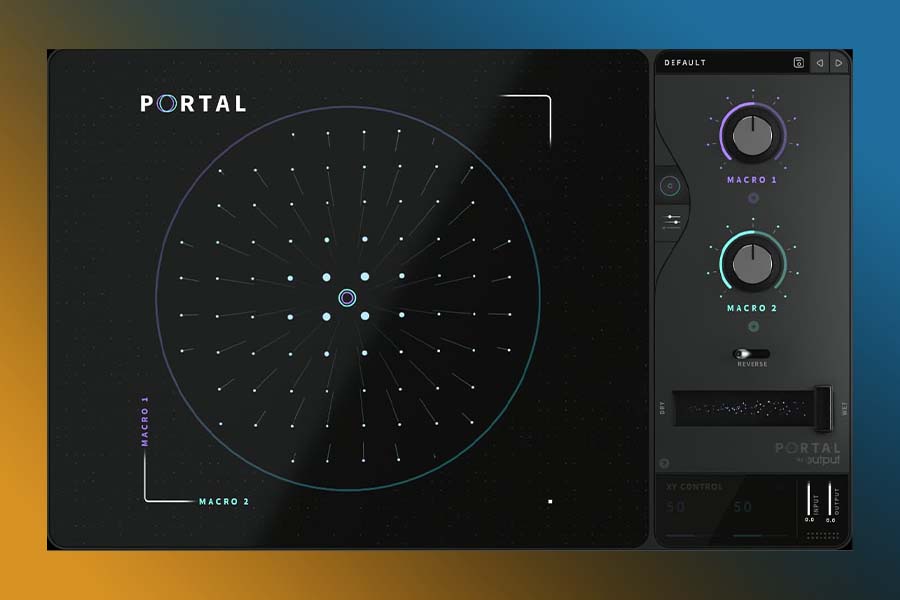
Task: Click the XY CONTROL label
Action: 694,487
